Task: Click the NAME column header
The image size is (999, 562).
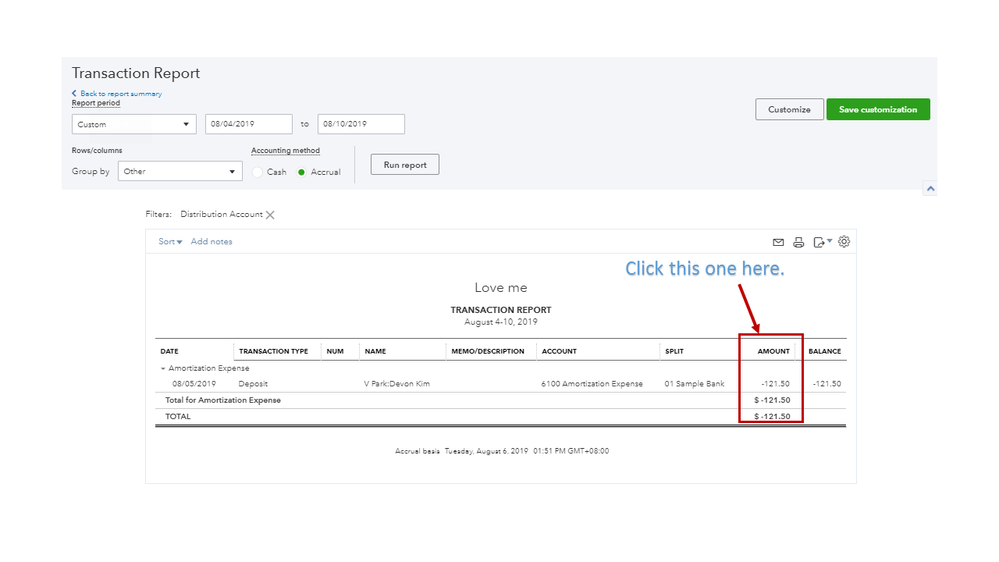Action: (x=375, y=351)
